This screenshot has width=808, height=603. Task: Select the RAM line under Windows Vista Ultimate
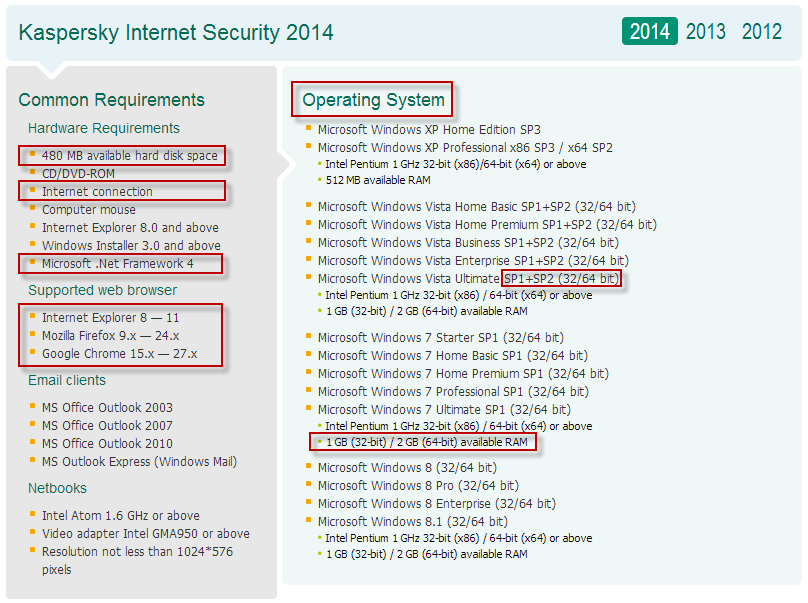[x=427, y=311]
